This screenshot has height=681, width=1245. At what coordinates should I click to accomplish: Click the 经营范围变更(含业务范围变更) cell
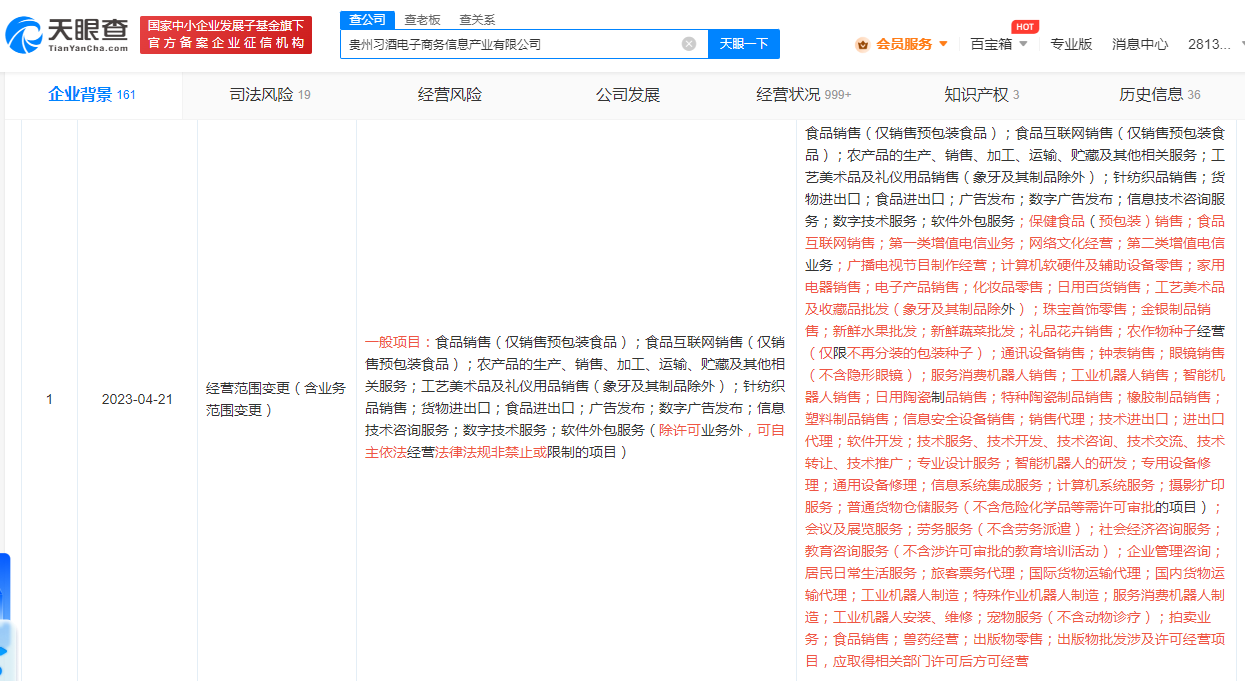(277, 399)
